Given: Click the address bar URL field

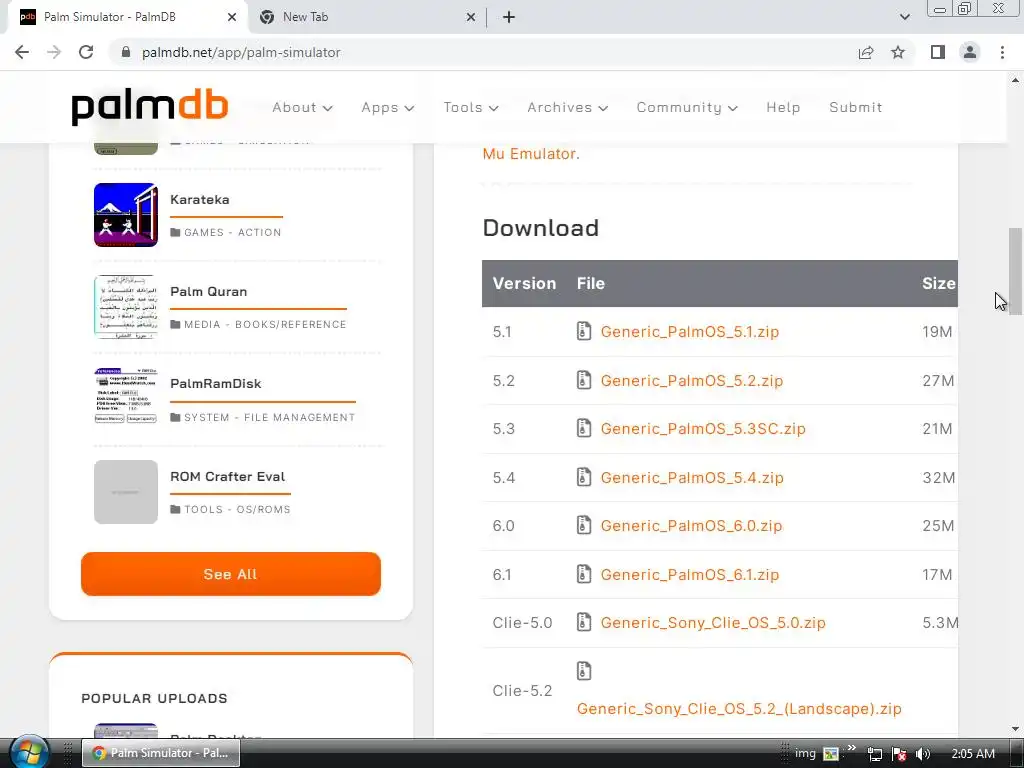Looking at the screenshot, I should 483,52.
